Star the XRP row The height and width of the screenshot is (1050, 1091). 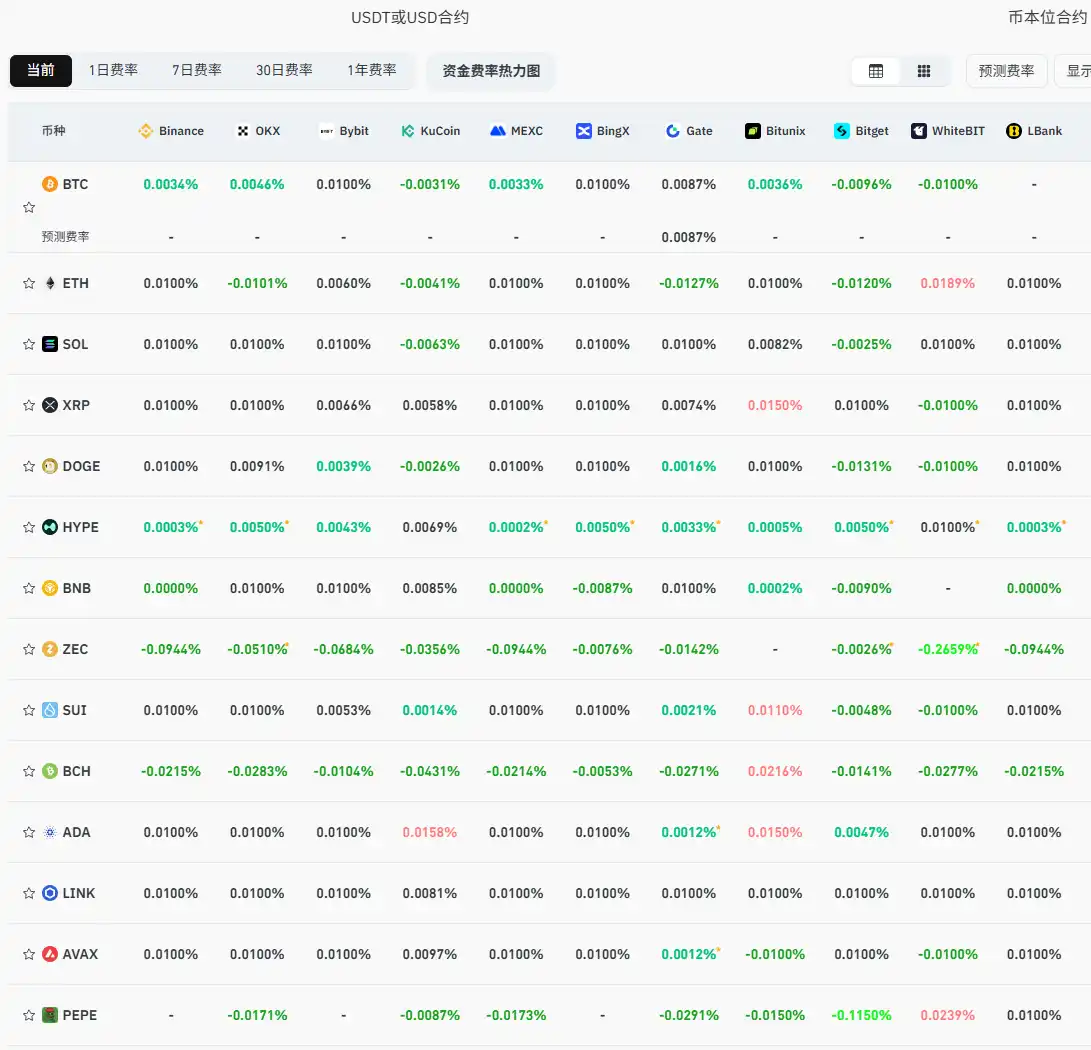click(29, 405)
